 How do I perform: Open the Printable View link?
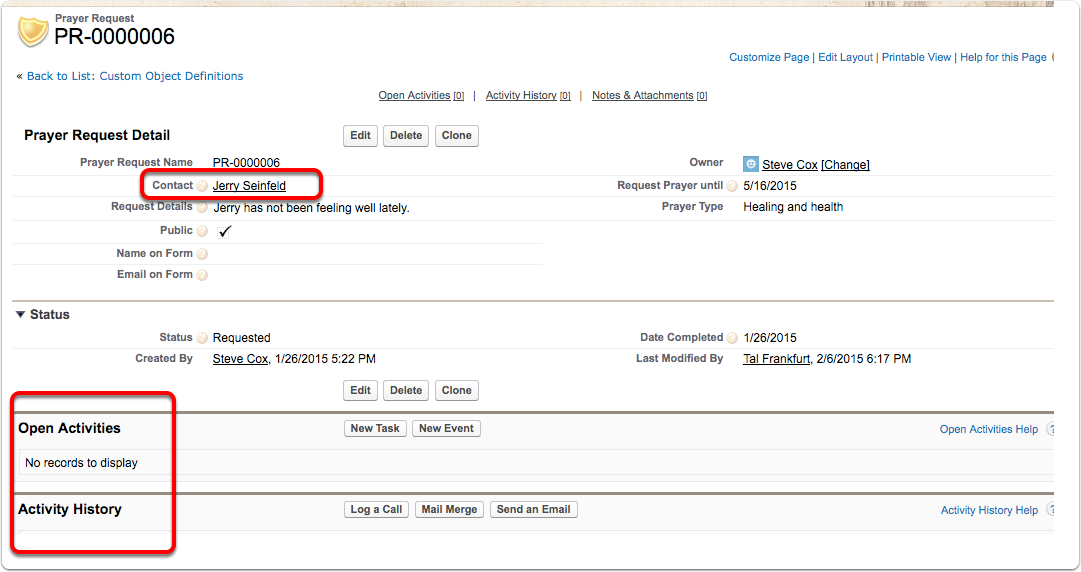point(916,58)
